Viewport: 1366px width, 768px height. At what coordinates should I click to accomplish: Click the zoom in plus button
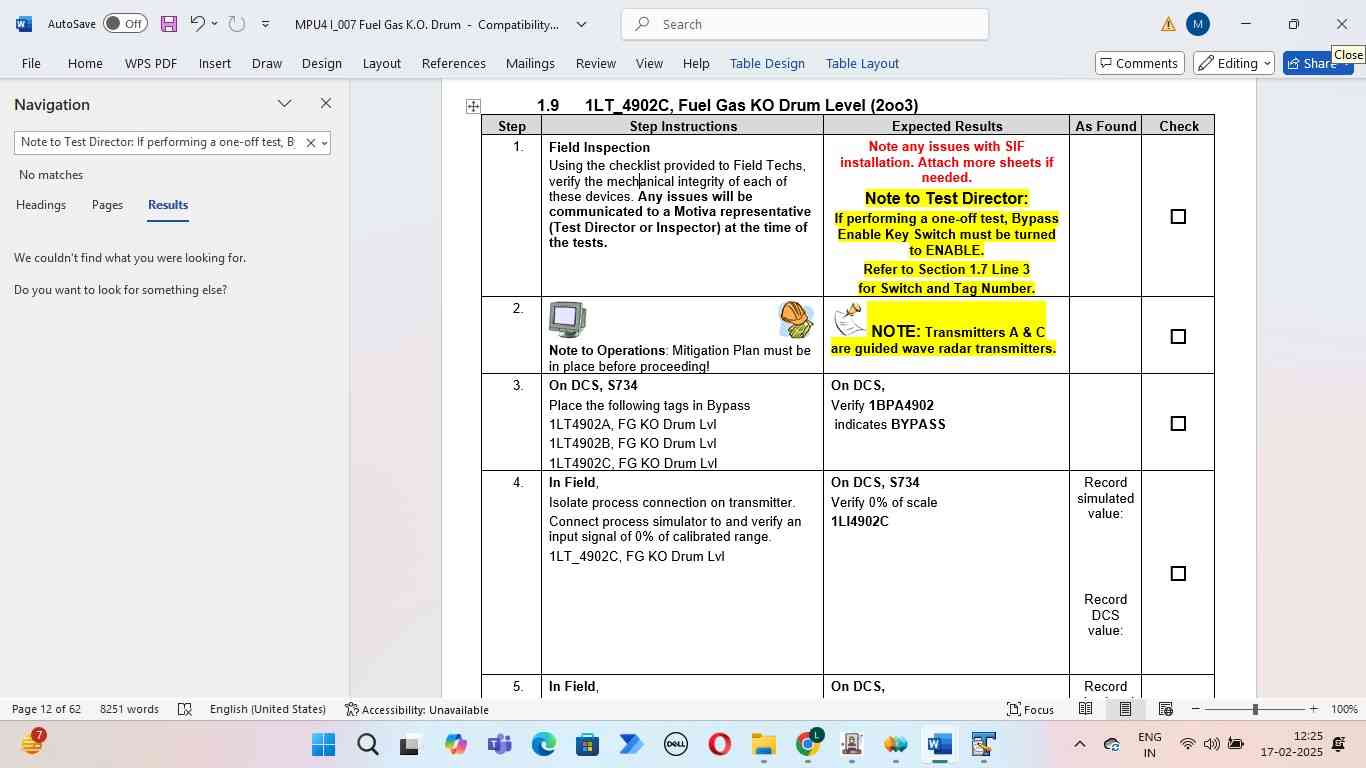[1313, 709]
